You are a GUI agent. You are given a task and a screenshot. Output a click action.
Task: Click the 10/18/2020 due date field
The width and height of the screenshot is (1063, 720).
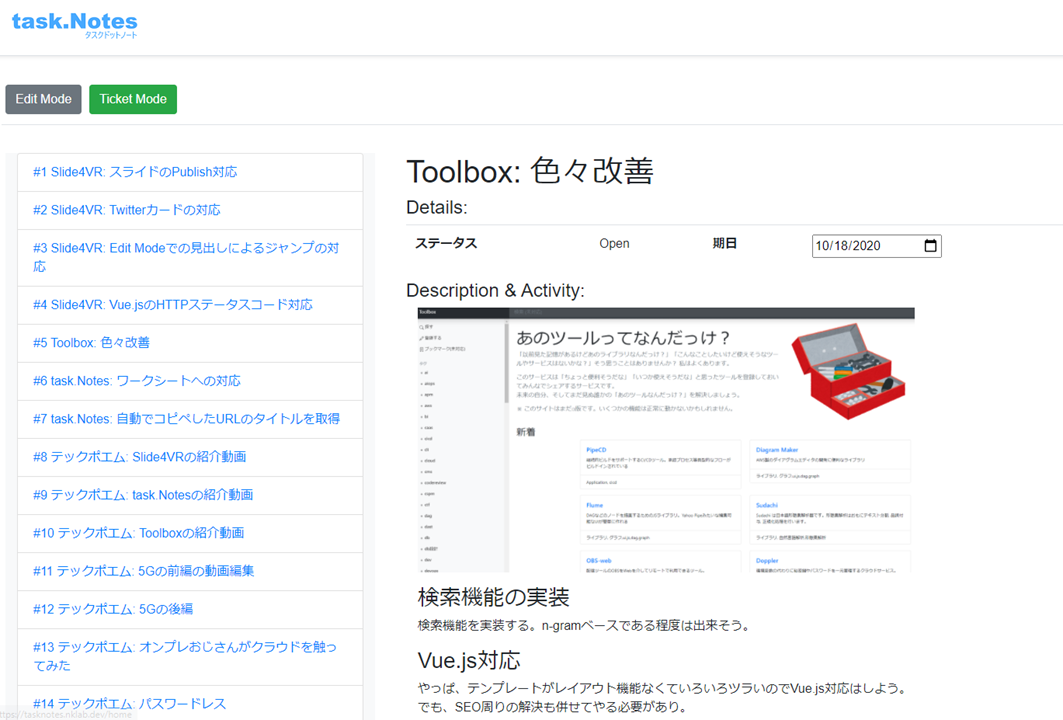[x=877, y=246]
